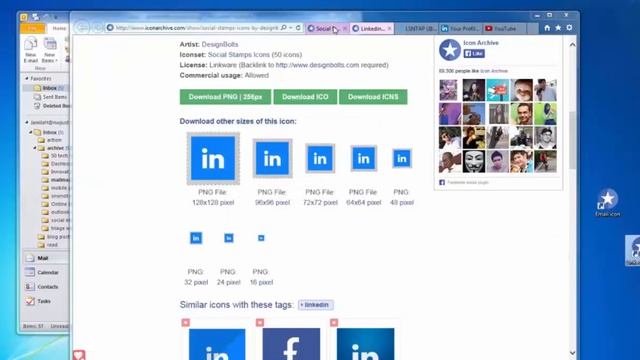Click the browser Forward arrow button
Image resolution: width=640 pixels, height=360 pixels.
coord(98,28)
